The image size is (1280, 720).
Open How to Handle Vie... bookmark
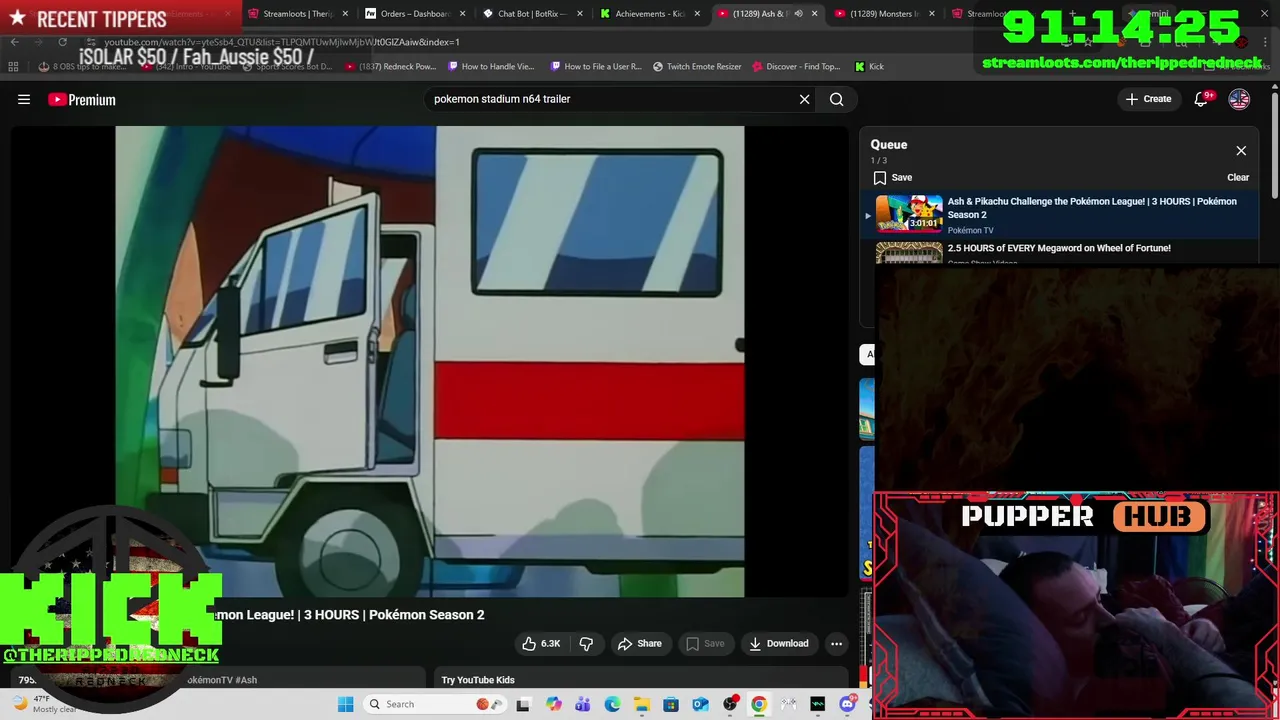491,67
